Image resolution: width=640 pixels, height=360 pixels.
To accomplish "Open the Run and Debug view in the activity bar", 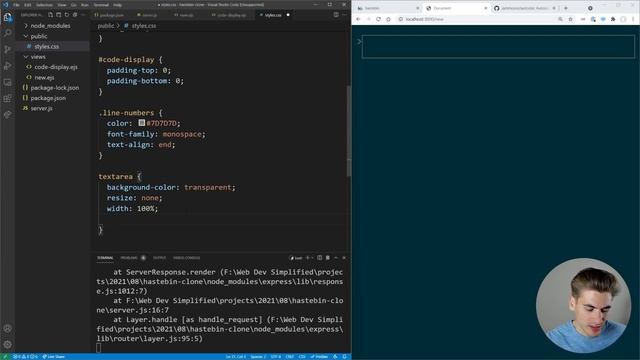I will click(x=7, y=65).
